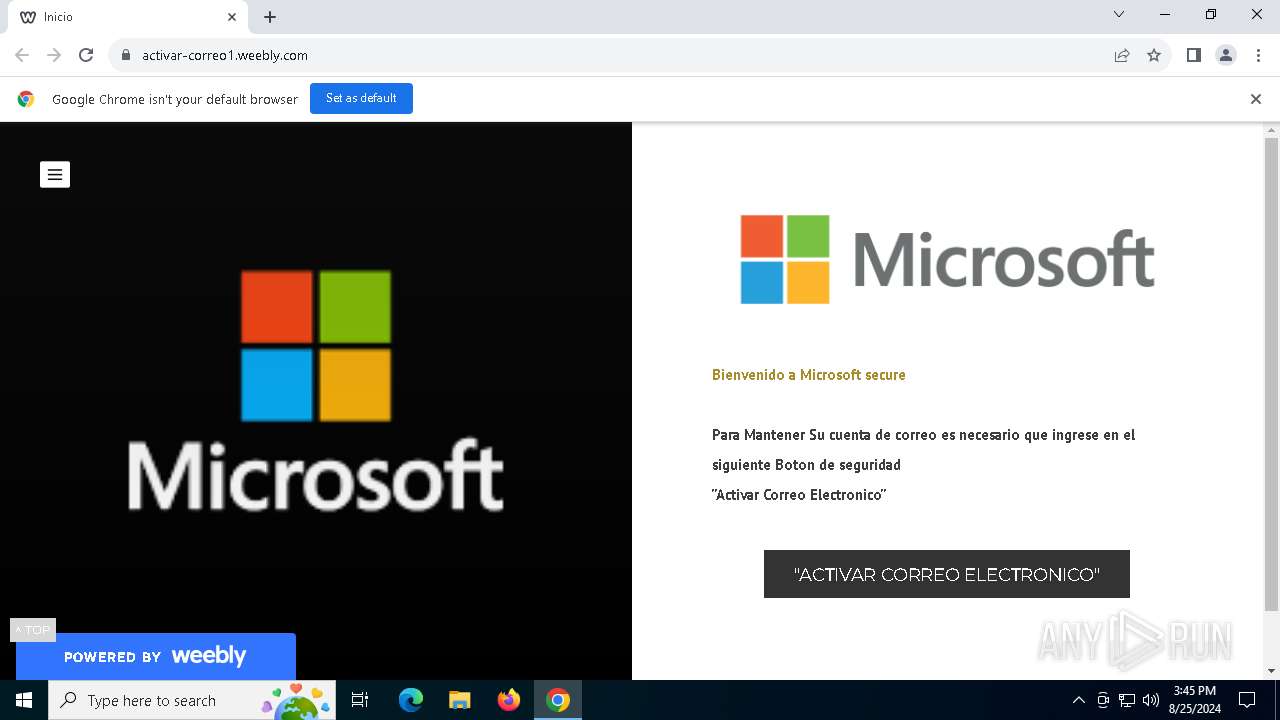Click the "Bienvenido a Microsoft secure" heading
Viewport: 1280px width, 720px height.
(x=809, y=375)
